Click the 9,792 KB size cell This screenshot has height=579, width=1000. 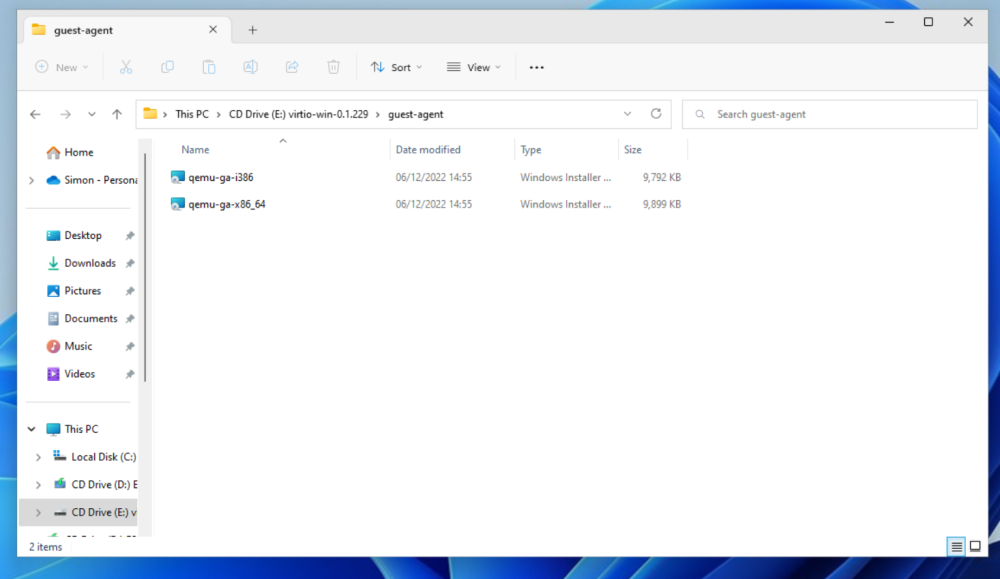pyautogui.click(x=661, y=177)
